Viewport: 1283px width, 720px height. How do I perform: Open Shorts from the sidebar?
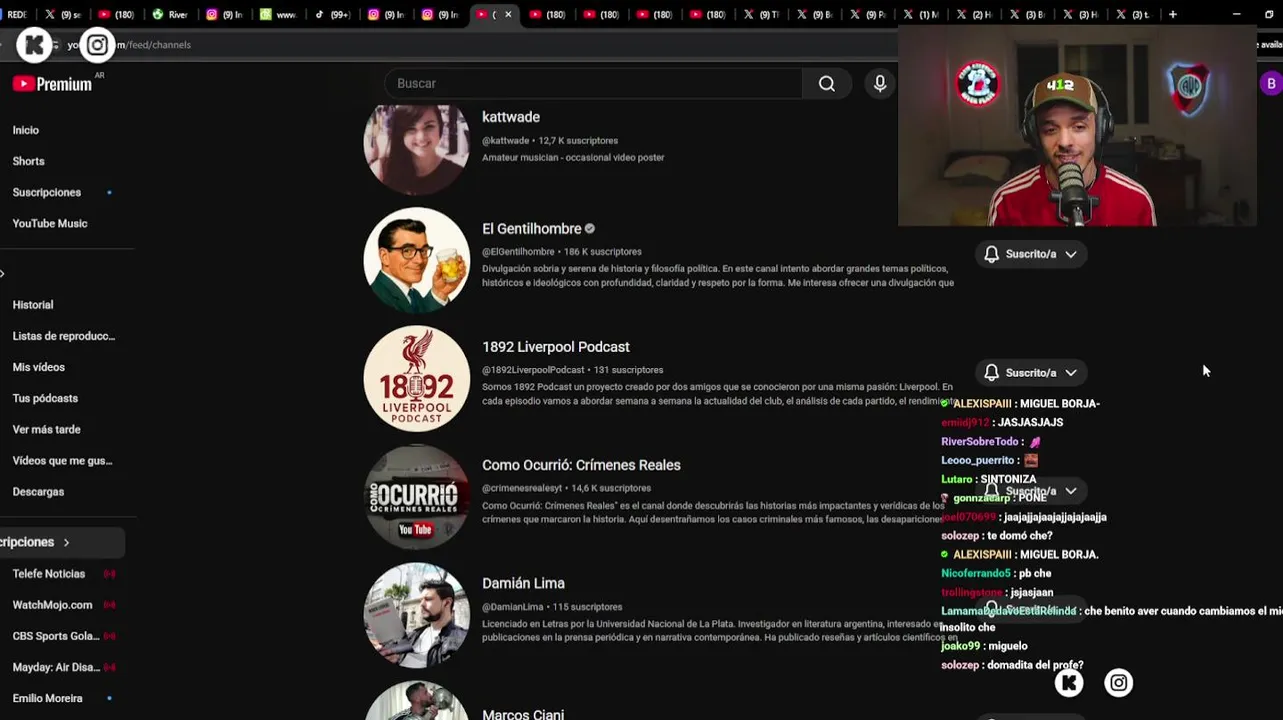coord(28,161)
